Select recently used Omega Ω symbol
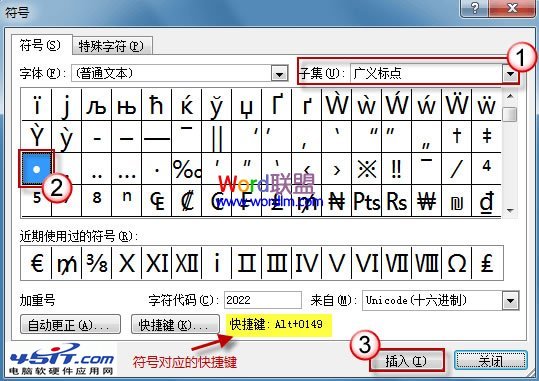 click(x=456, y=263)
